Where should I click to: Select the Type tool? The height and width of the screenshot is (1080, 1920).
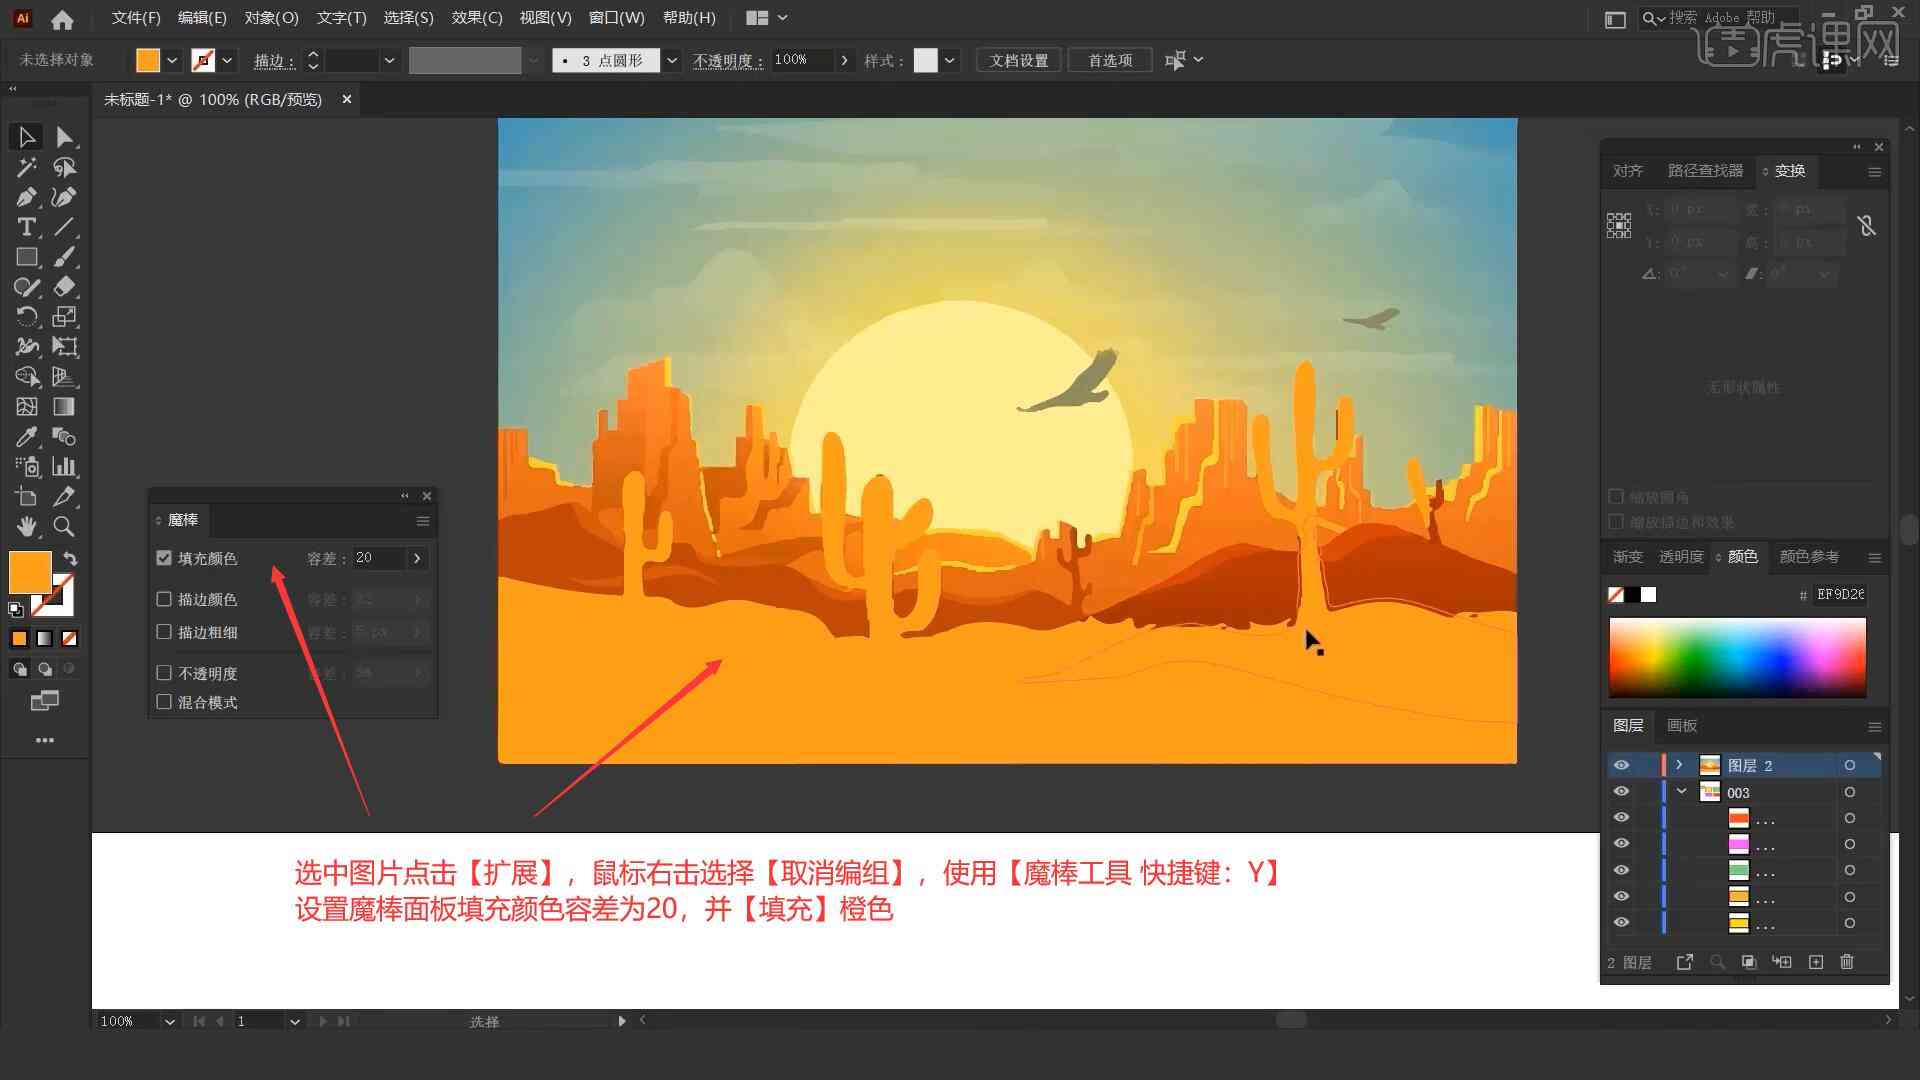coord(25,227)
